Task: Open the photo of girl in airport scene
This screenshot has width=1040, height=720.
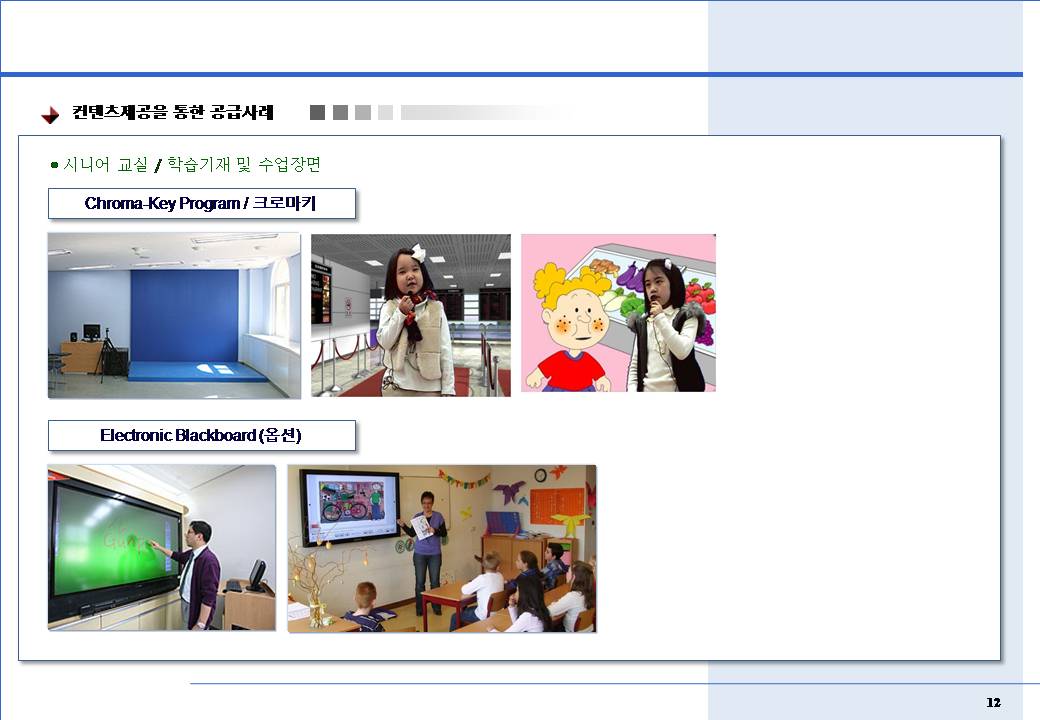Action: [x=410, y=315]
